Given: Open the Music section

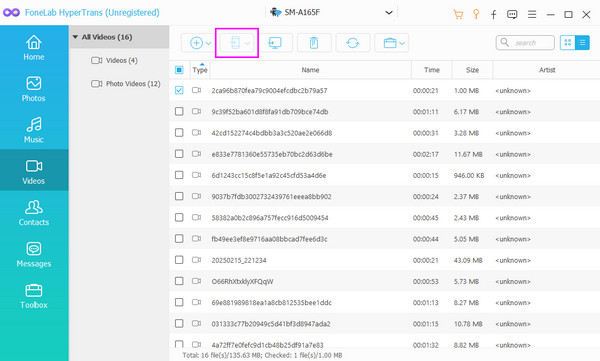Looking at the screenshot, I should tap(34, 131).
